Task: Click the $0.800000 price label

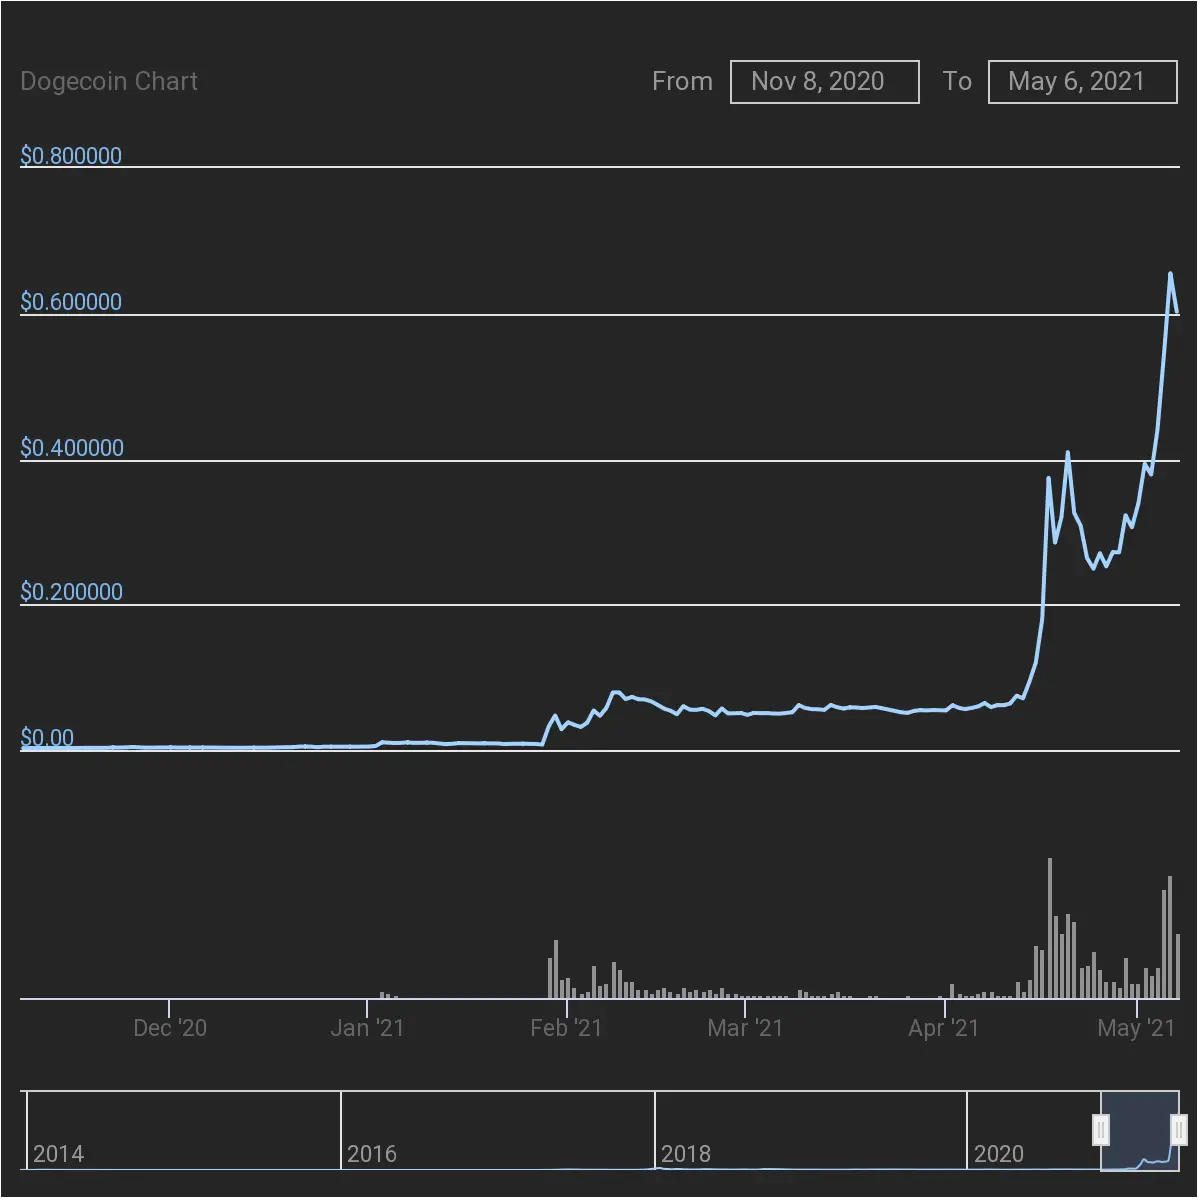Action: (71, 156)
